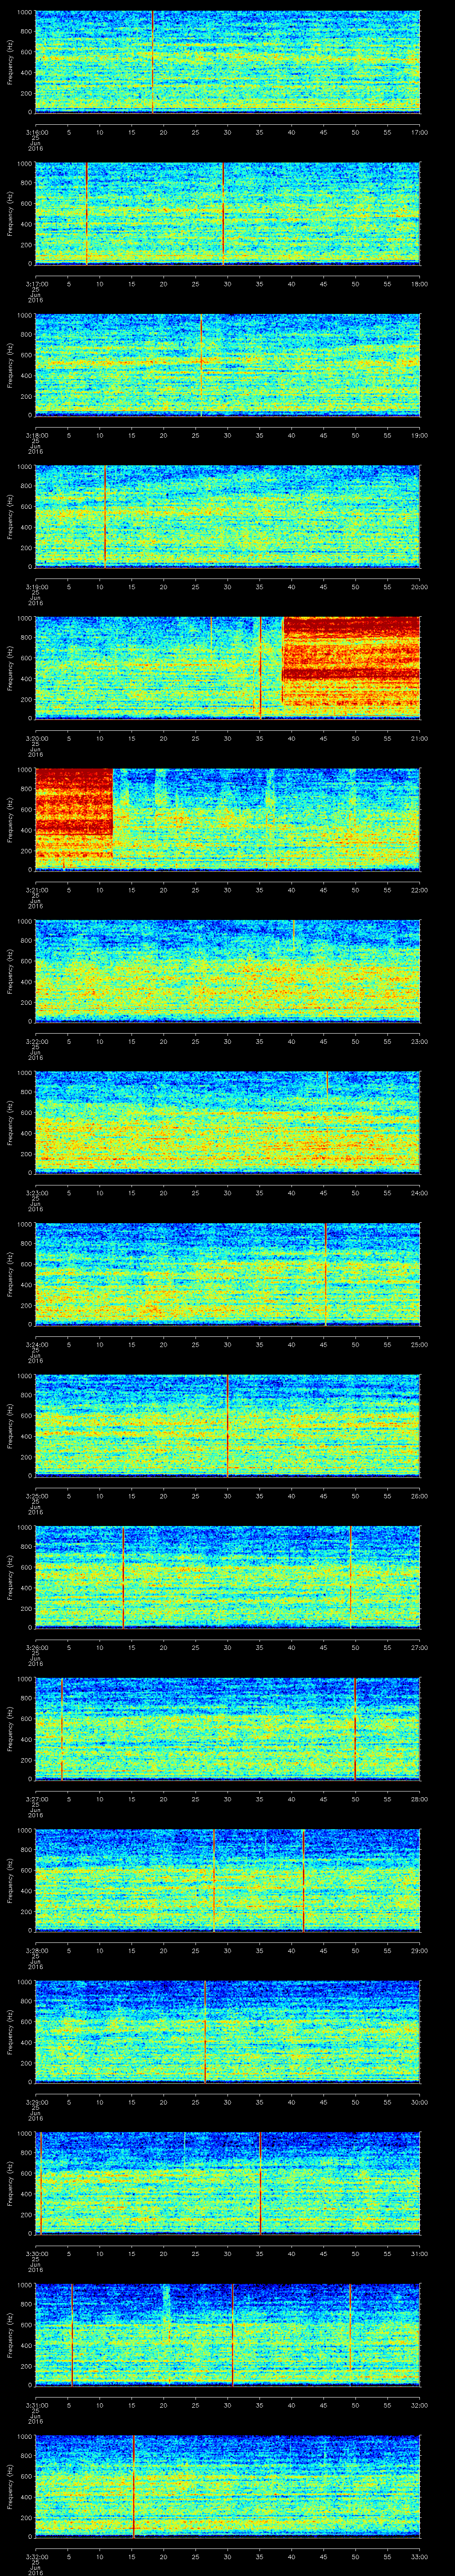
Task: Click the 25:00 end time label
Action: coord(419,1344)
